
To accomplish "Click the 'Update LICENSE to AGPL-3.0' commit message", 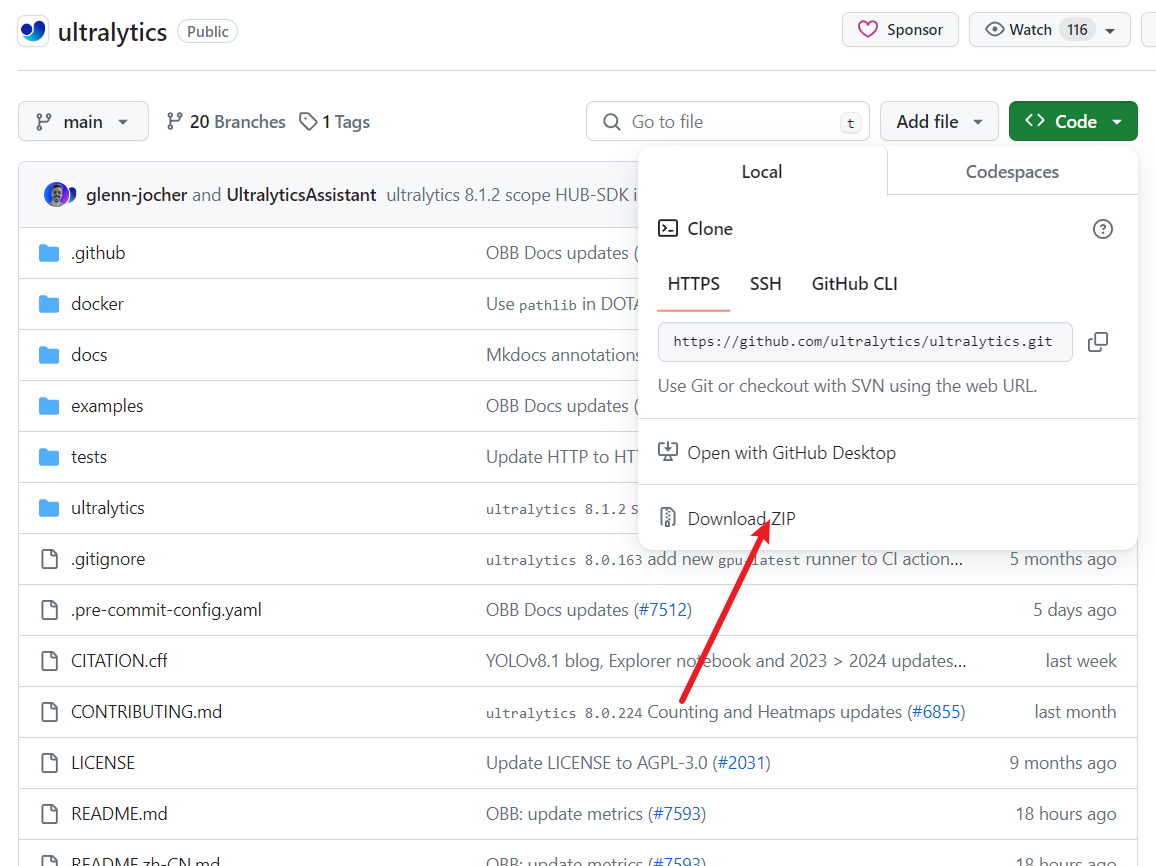I will pyautogui.click(x=596, y=763).
